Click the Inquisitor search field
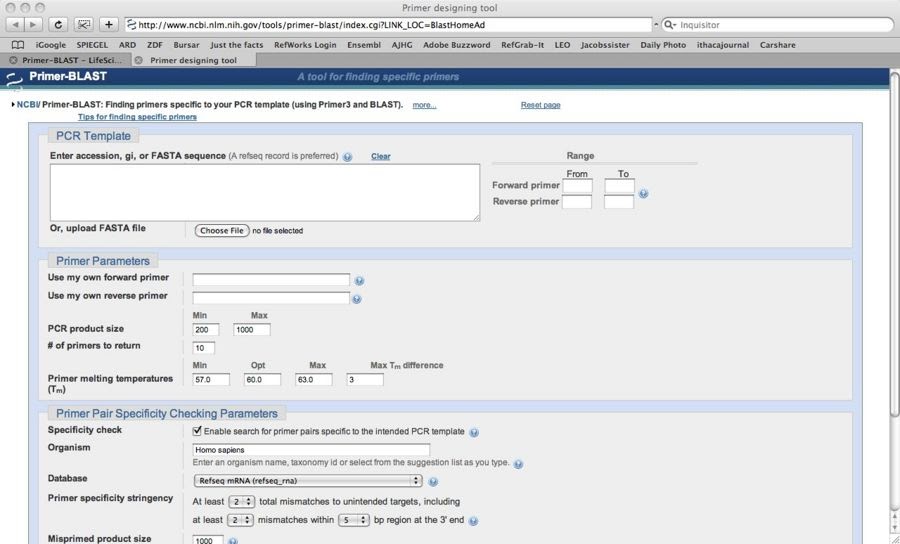900x544 pixels. pyautogui.click(x=777, y=25)
